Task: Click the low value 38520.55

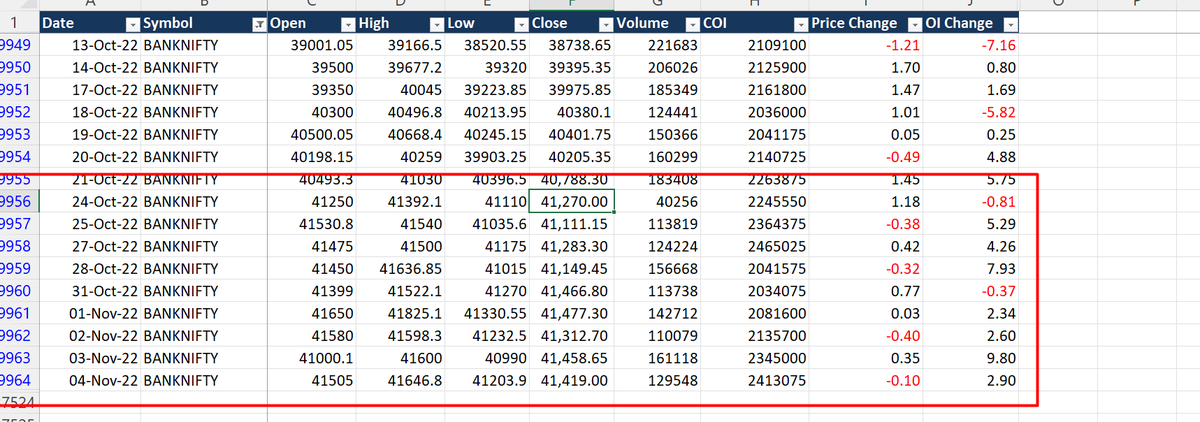Action: (494, 46)
